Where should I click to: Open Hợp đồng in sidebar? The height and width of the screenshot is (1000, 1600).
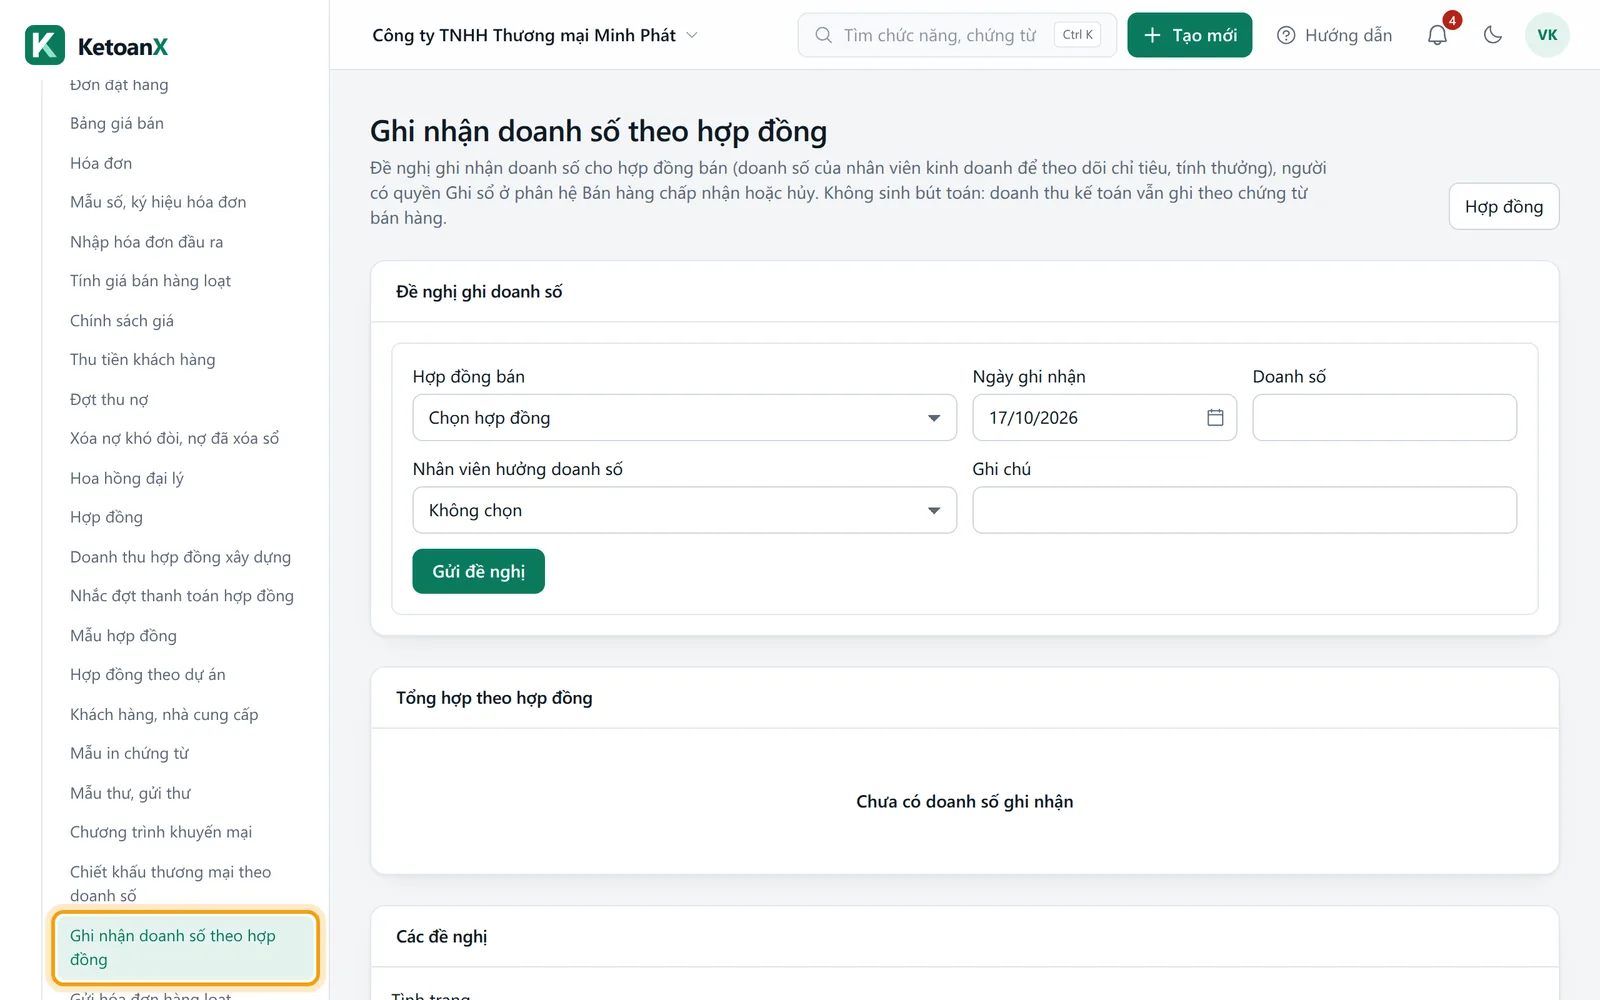107,517
